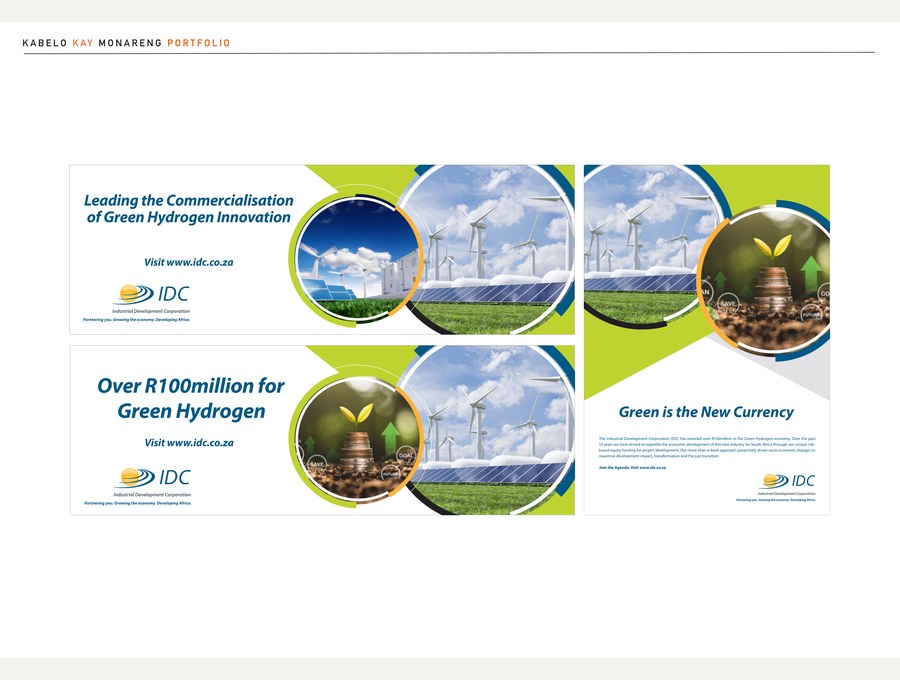900x680 pixels.
Task: Click the 'KABELO KAY MONARENG PORTFOLIO' header
Action: pyautogui.click(x=126, y=43)
